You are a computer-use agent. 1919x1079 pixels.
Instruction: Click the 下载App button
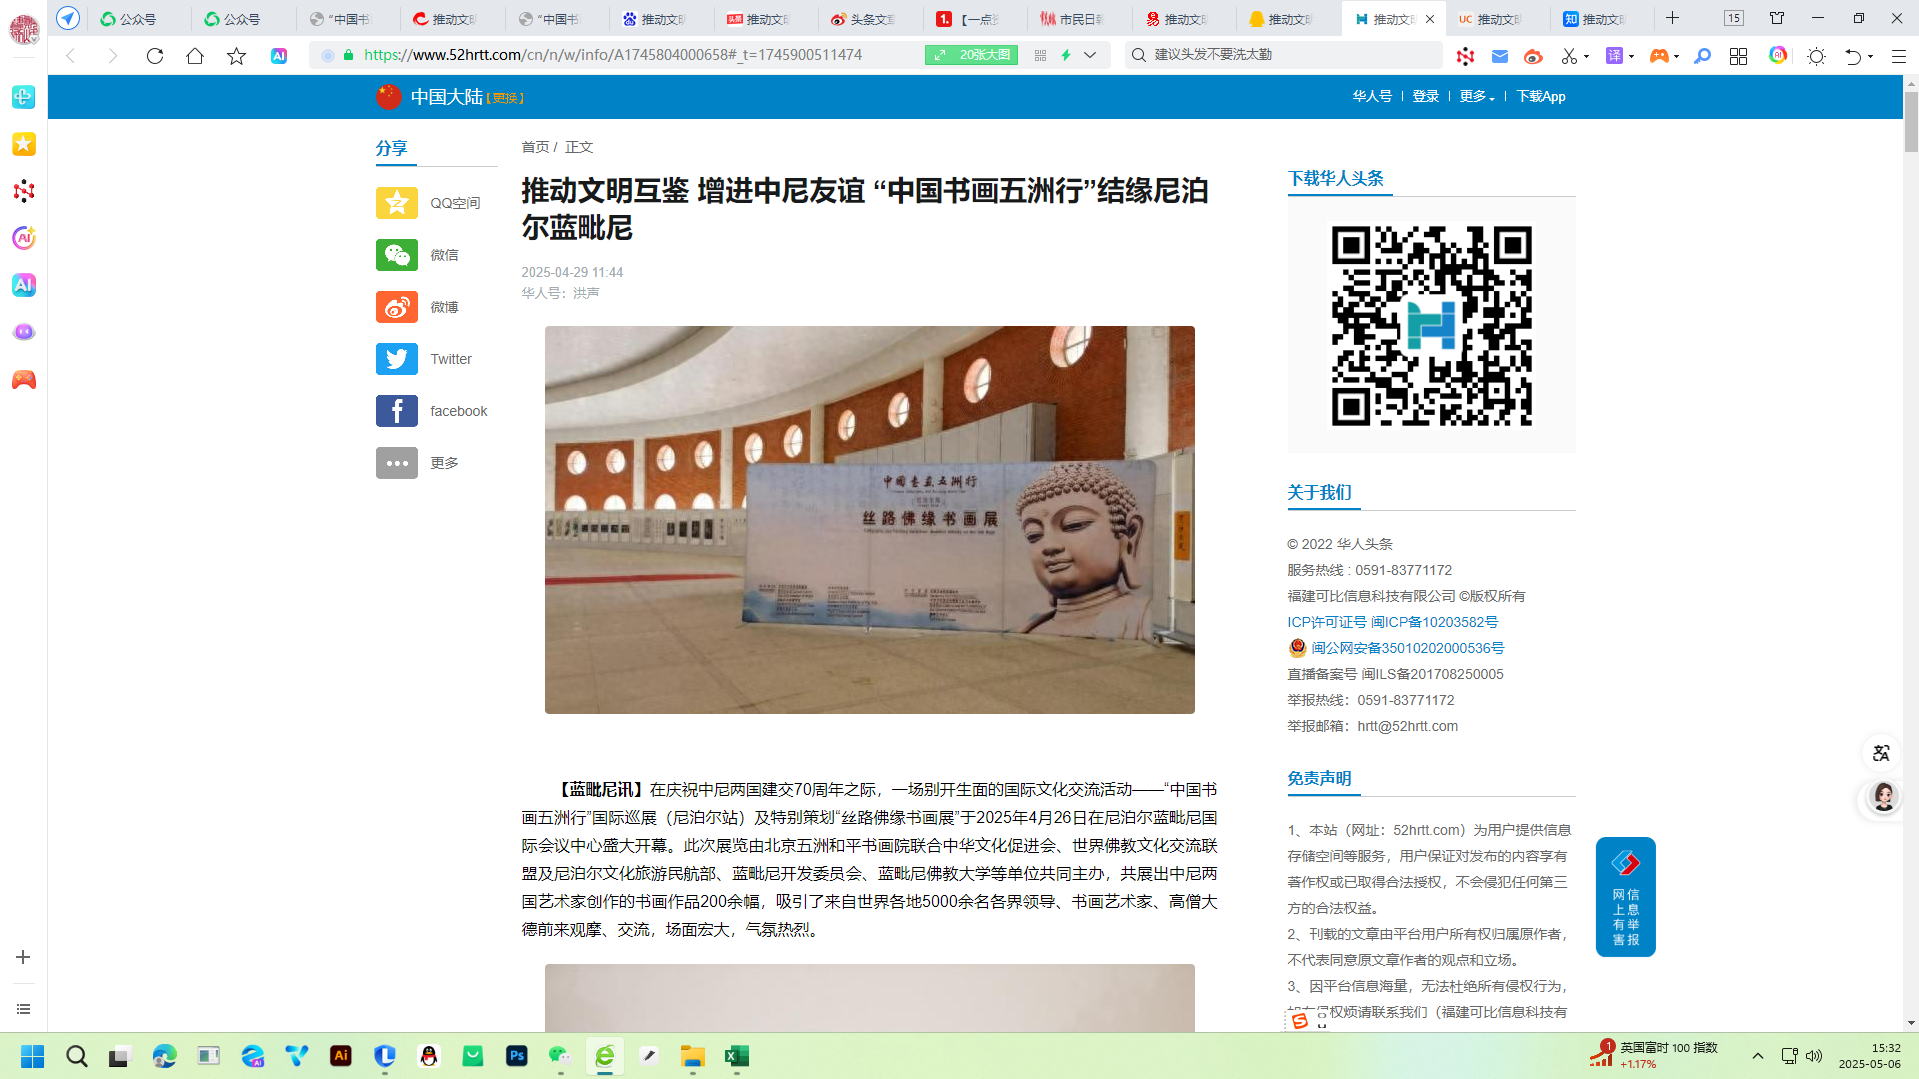[x=1541, y=97]
